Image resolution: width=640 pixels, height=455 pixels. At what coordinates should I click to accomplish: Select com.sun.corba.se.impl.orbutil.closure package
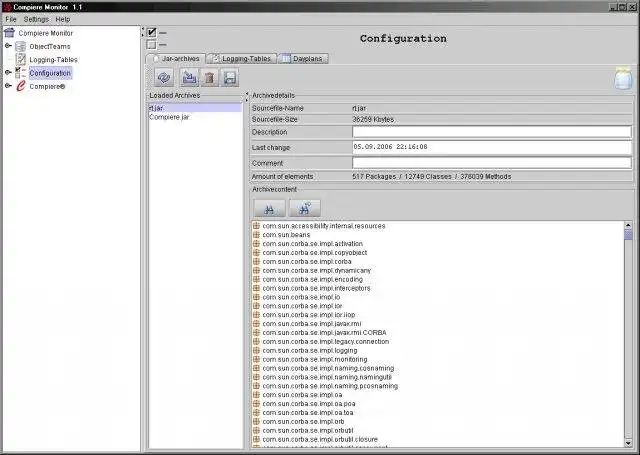(x=320, y=439)
